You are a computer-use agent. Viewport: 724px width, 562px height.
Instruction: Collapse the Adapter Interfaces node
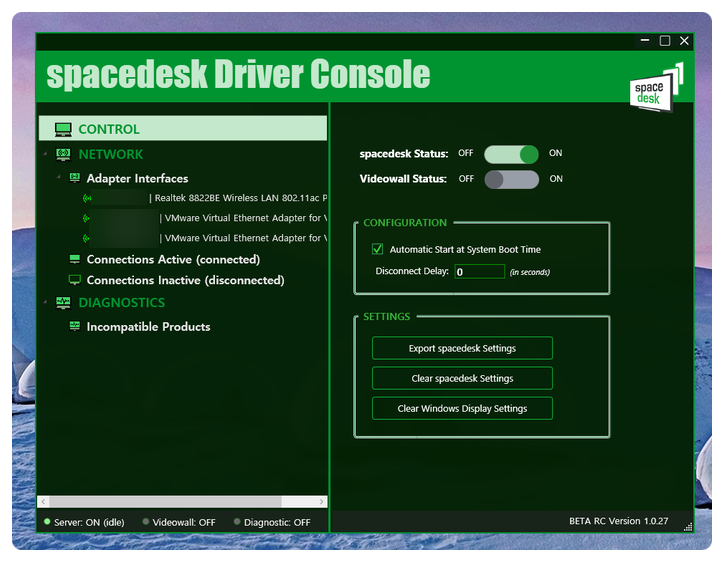coord(59,178)
